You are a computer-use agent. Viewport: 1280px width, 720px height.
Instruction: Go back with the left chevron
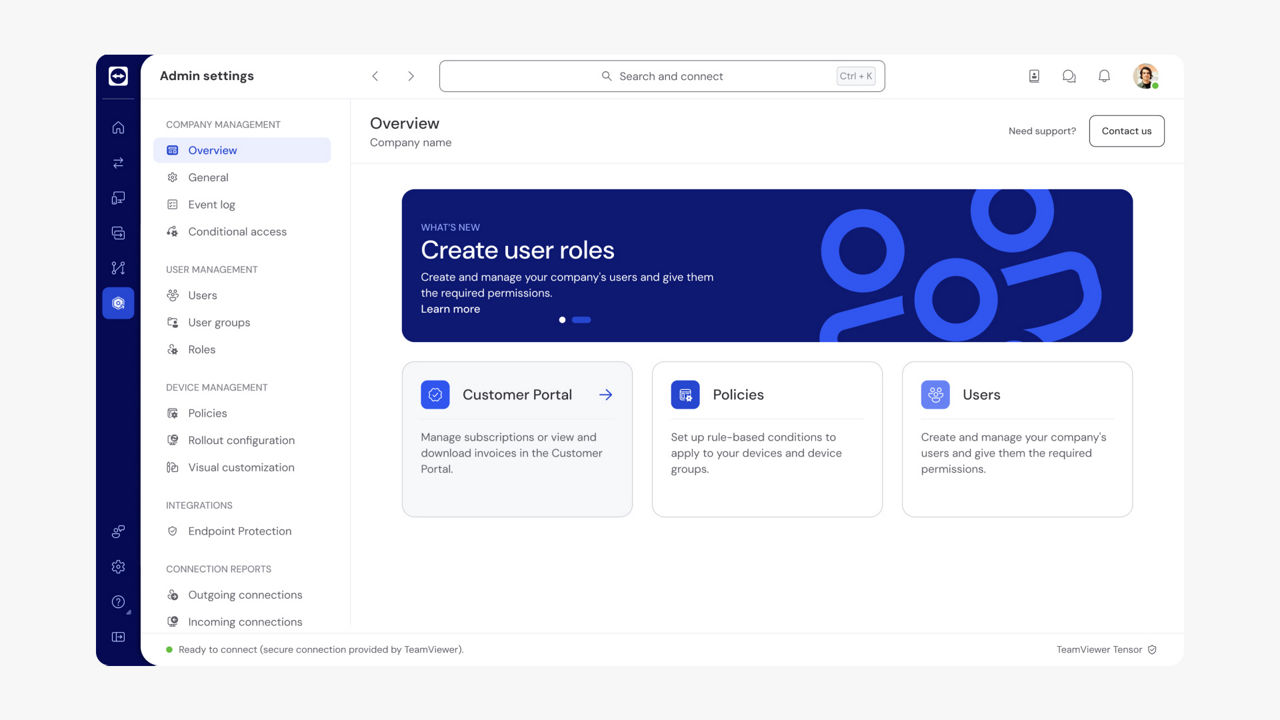pos(375,76)
